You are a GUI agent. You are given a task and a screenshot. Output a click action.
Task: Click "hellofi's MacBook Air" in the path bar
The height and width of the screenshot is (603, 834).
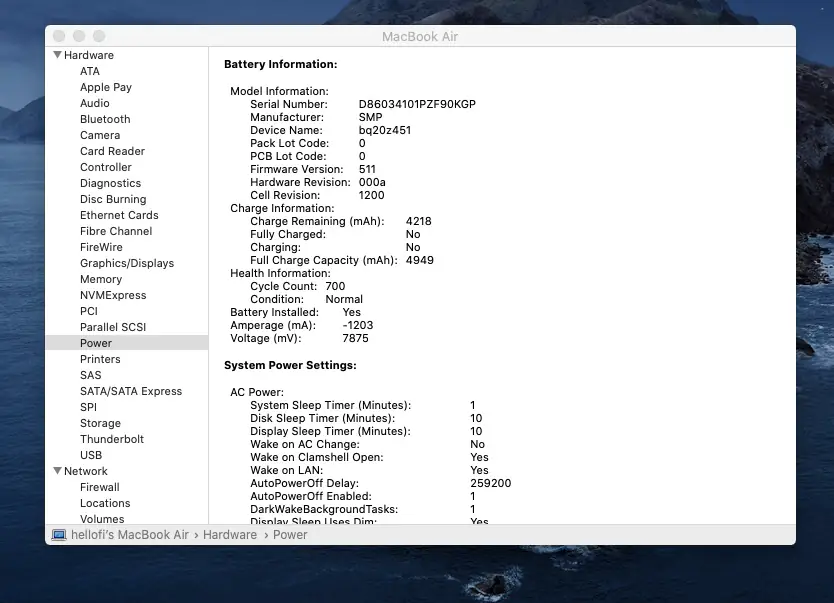129,535
